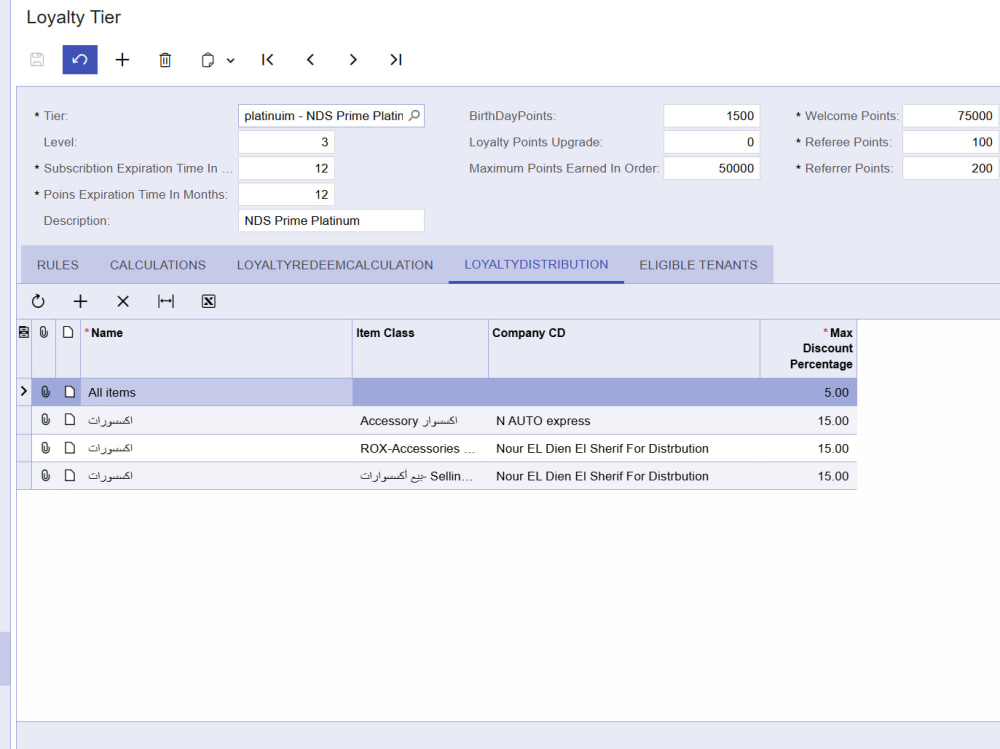This screenshot has height=749, width=1000.
Task: Add a new row to the grid
Action: 80,301
